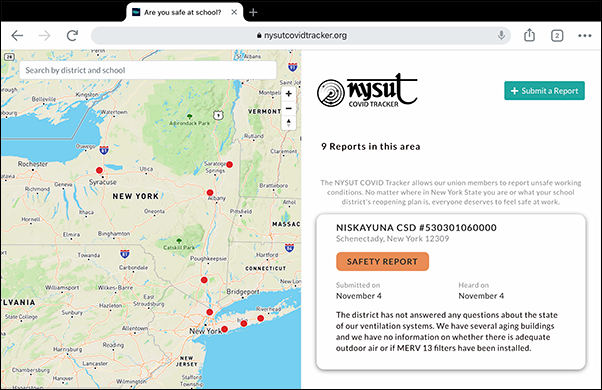Zoom out on the map with minus

(289, 108)
